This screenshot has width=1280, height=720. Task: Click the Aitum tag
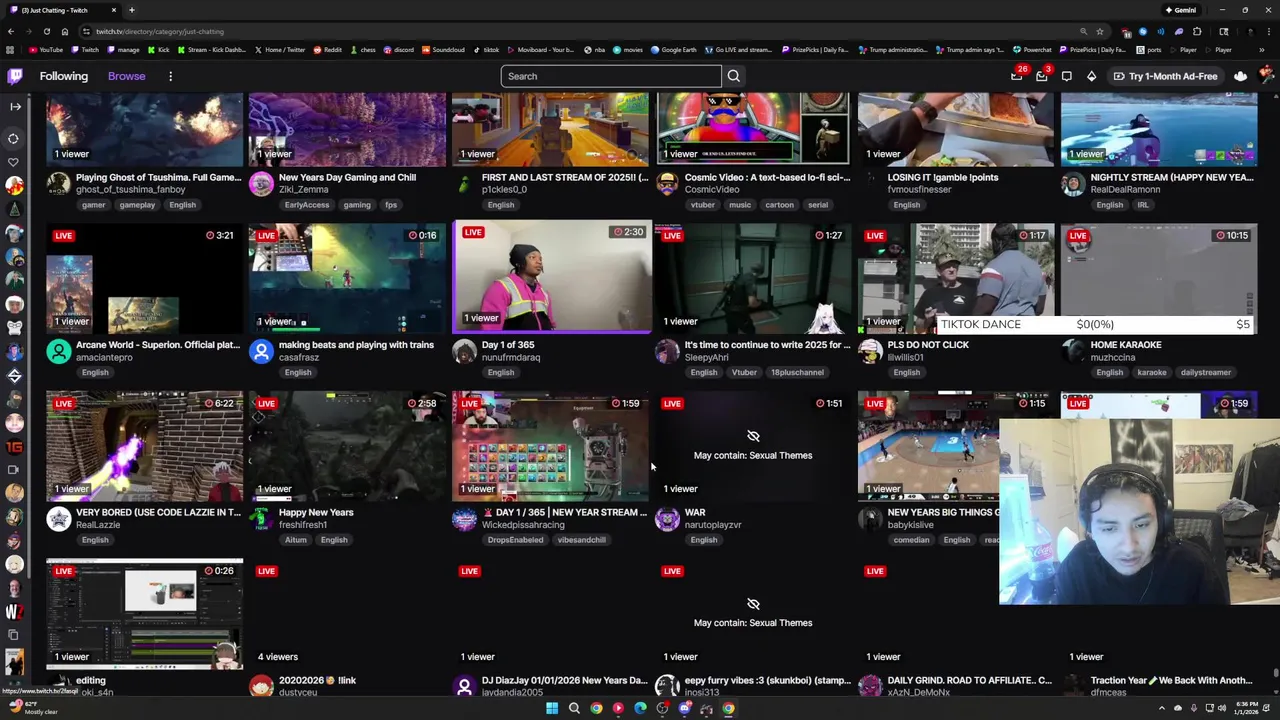295,541
